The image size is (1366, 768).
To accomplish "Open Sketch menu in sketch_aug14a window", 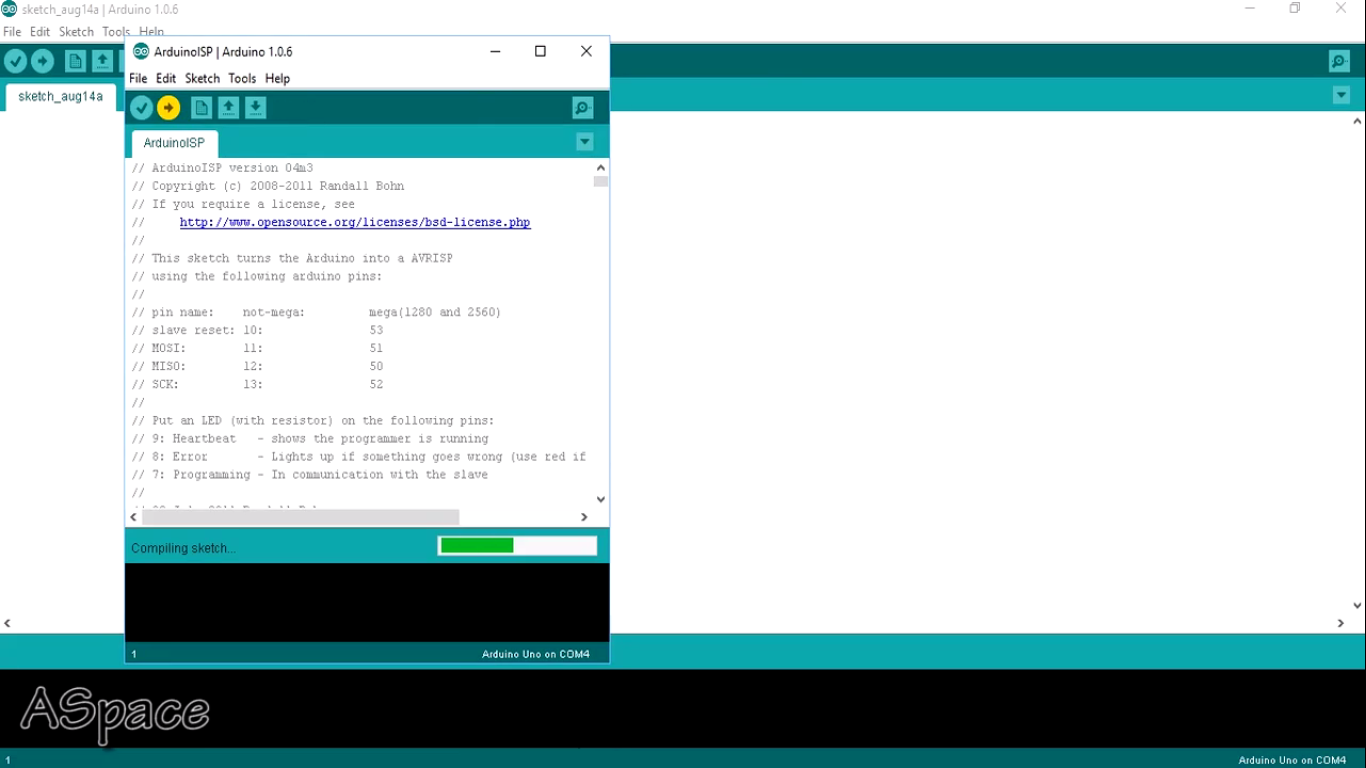I will click(76, 32).
